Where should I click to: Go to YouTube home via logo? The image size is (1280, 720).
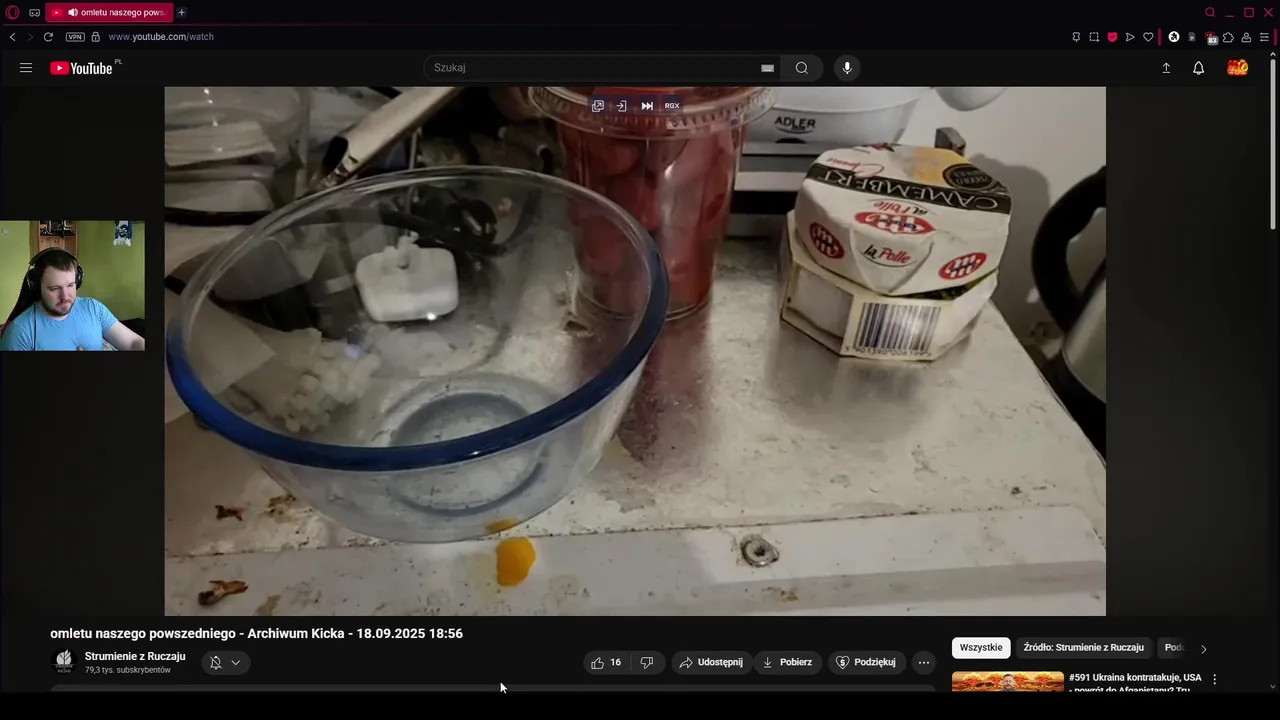click(82, 68)
